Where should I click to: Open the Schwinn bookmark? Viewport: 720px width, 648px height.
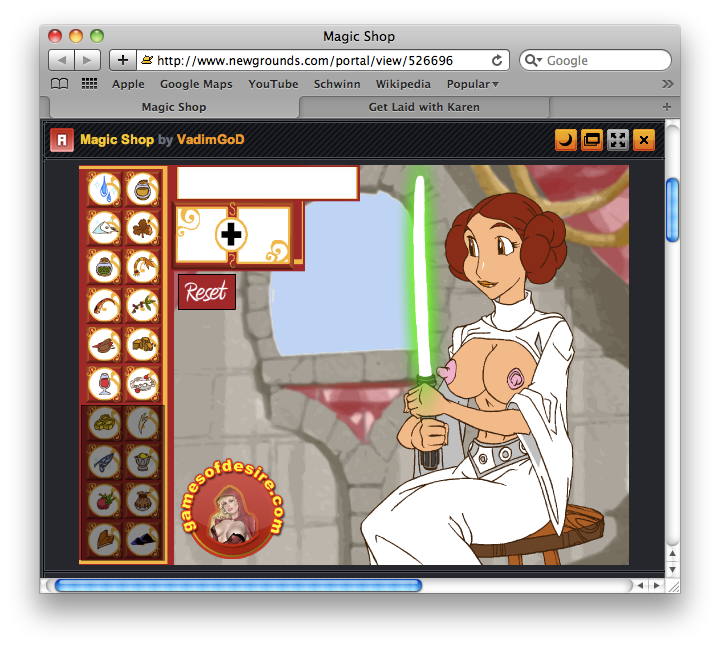tap(337, 84)
